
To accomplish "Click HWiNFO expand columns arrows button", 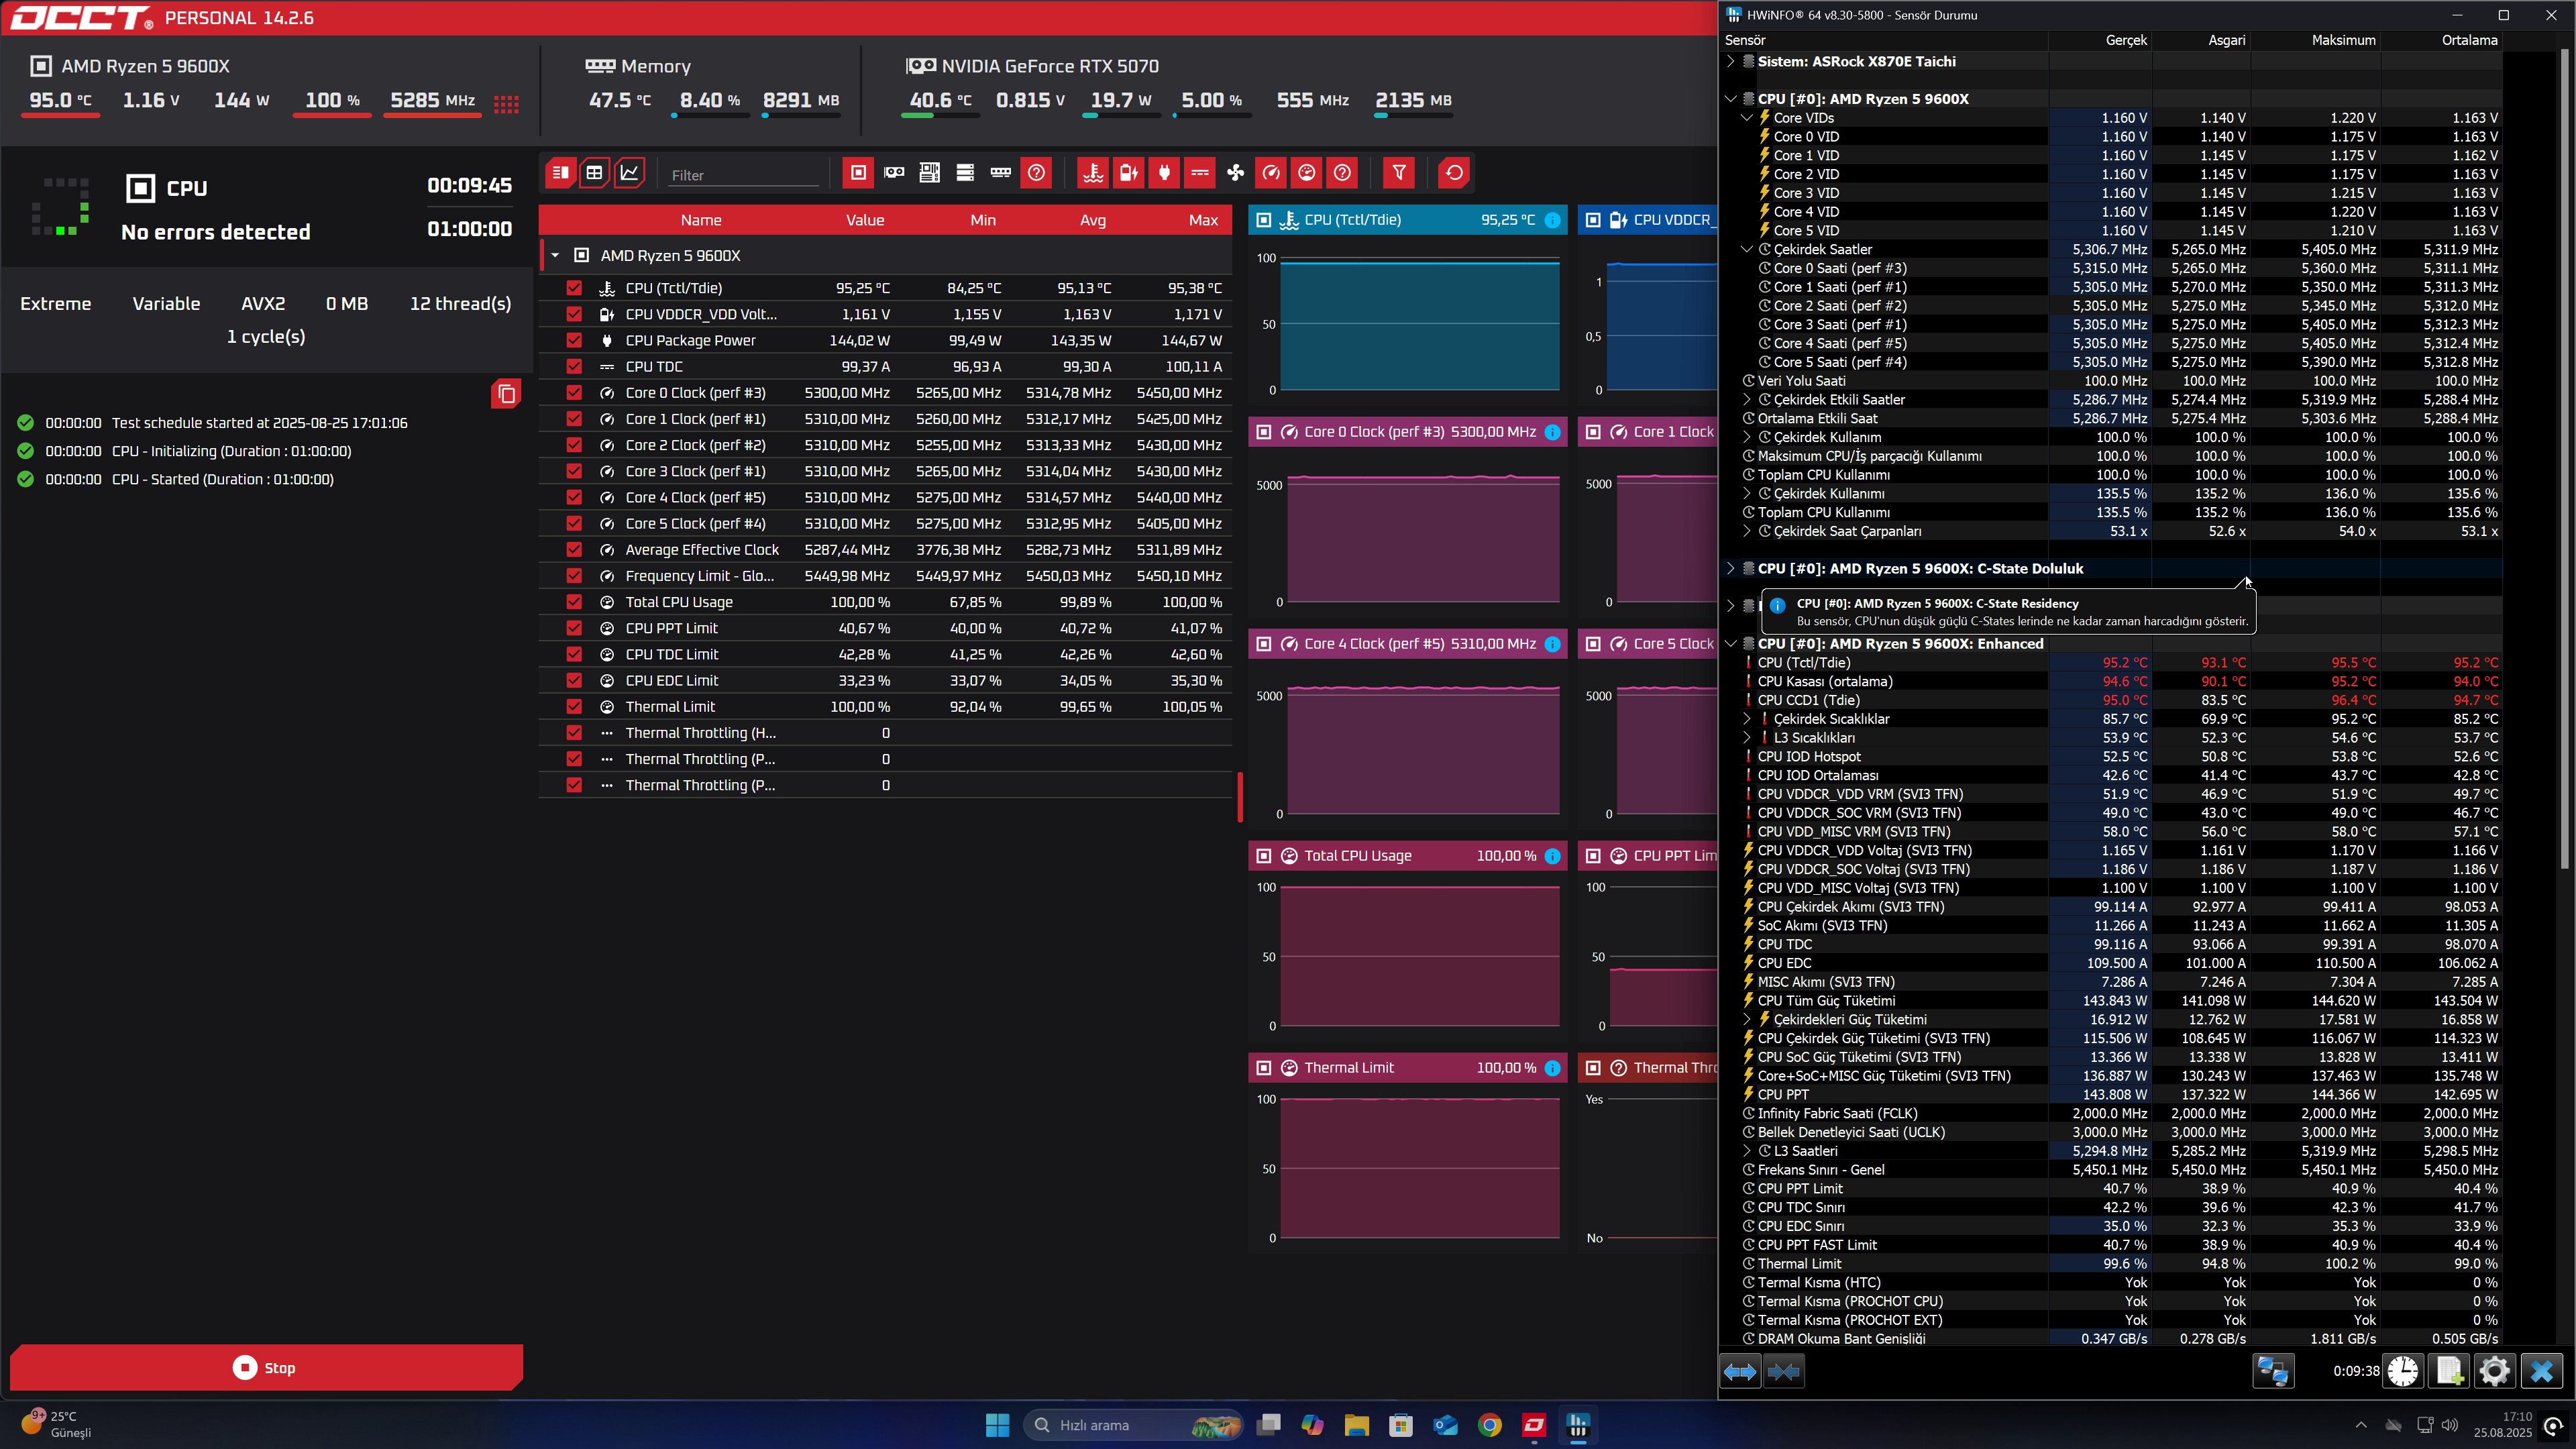I will [1740, 1371].
